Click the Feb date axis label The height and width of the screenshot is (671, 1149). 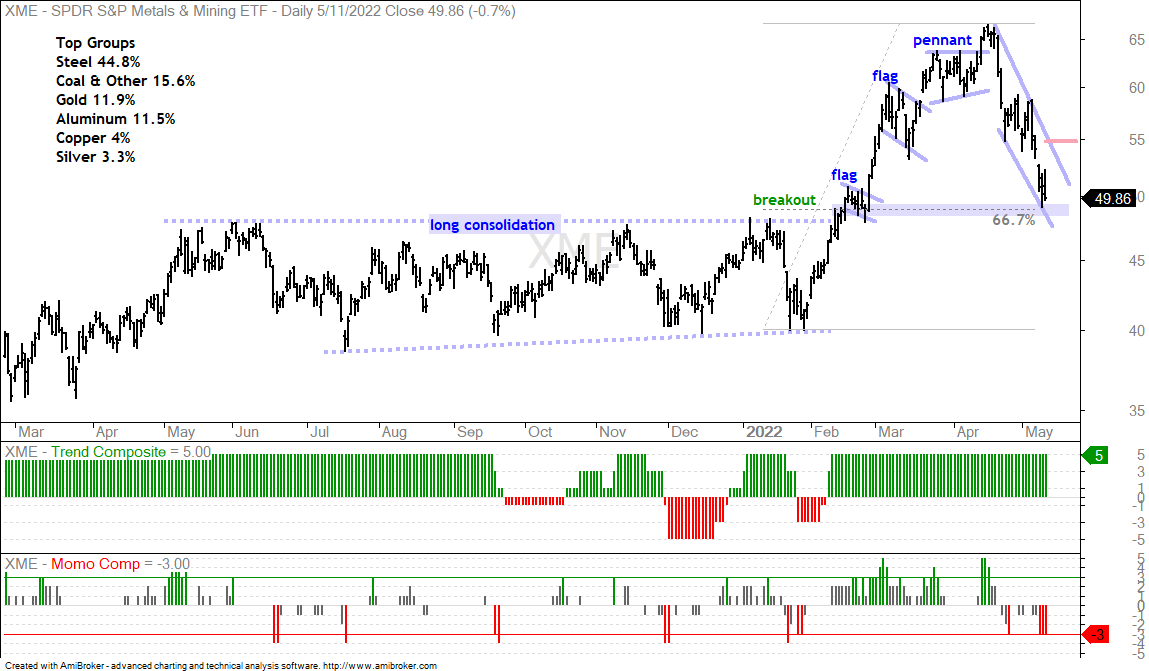[x=826, y=432]
